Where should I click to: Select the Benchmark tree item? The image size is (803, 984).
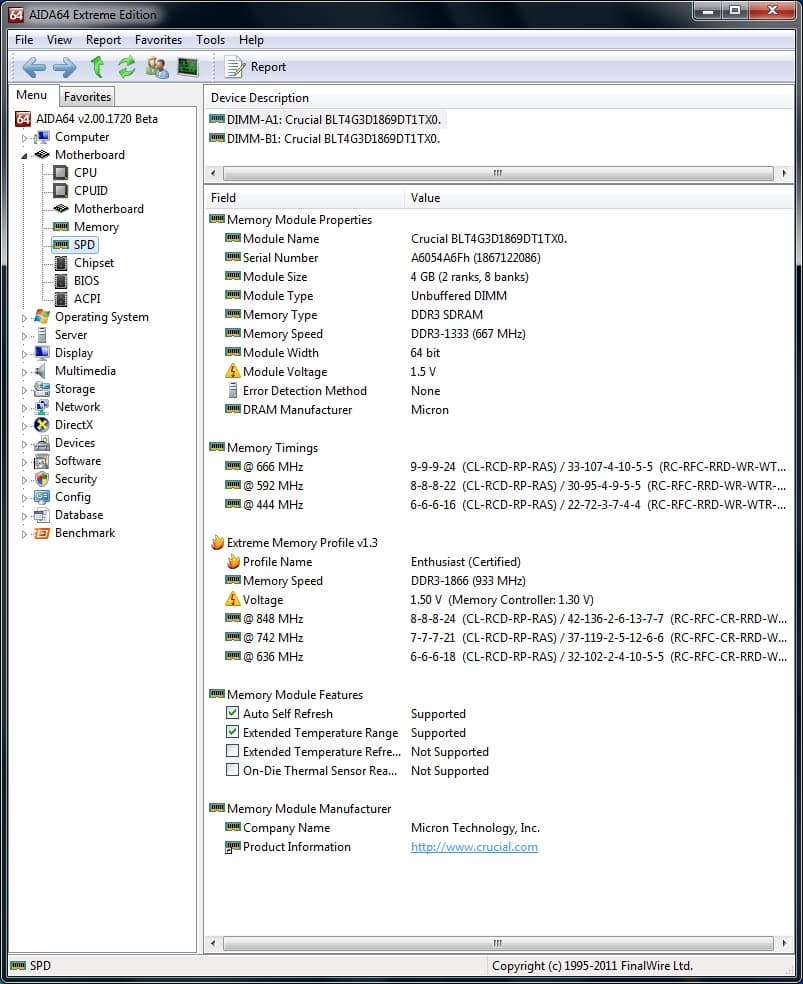coord(85,533)
